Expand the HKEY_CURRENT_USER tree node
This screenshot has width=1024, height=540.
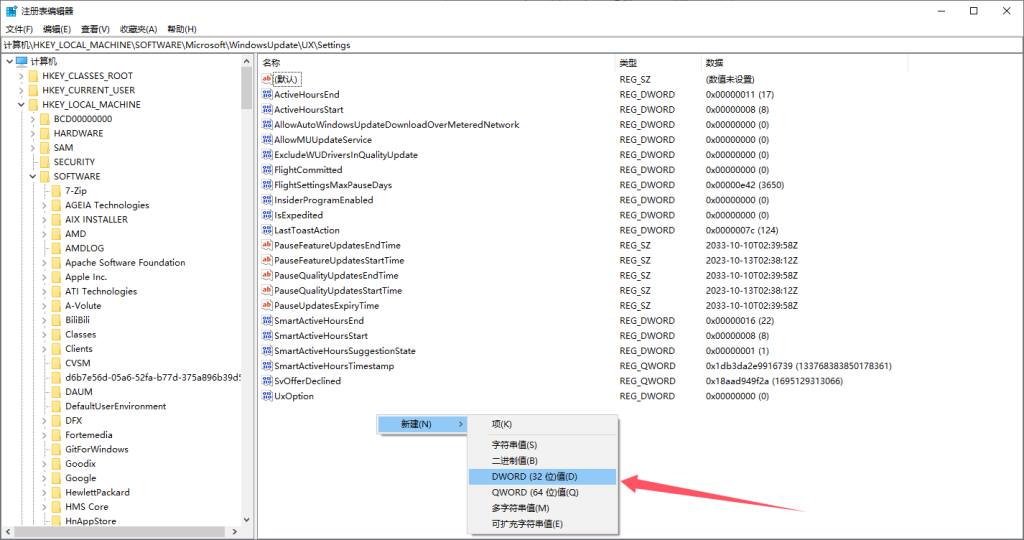21,90
